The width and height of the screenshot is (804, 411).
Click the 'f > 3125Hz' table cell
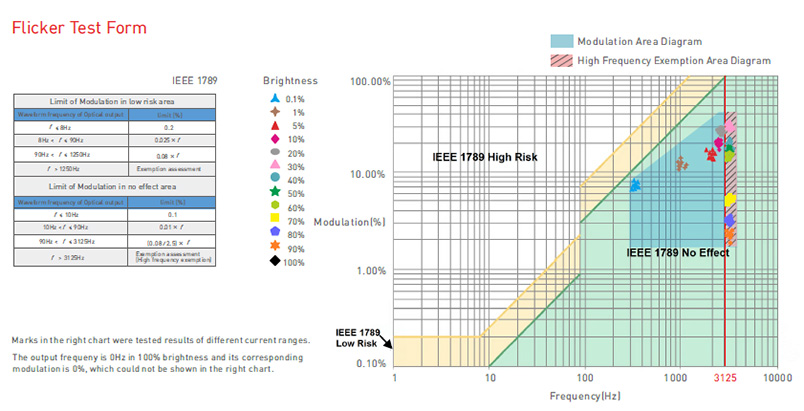pos(71,257)
